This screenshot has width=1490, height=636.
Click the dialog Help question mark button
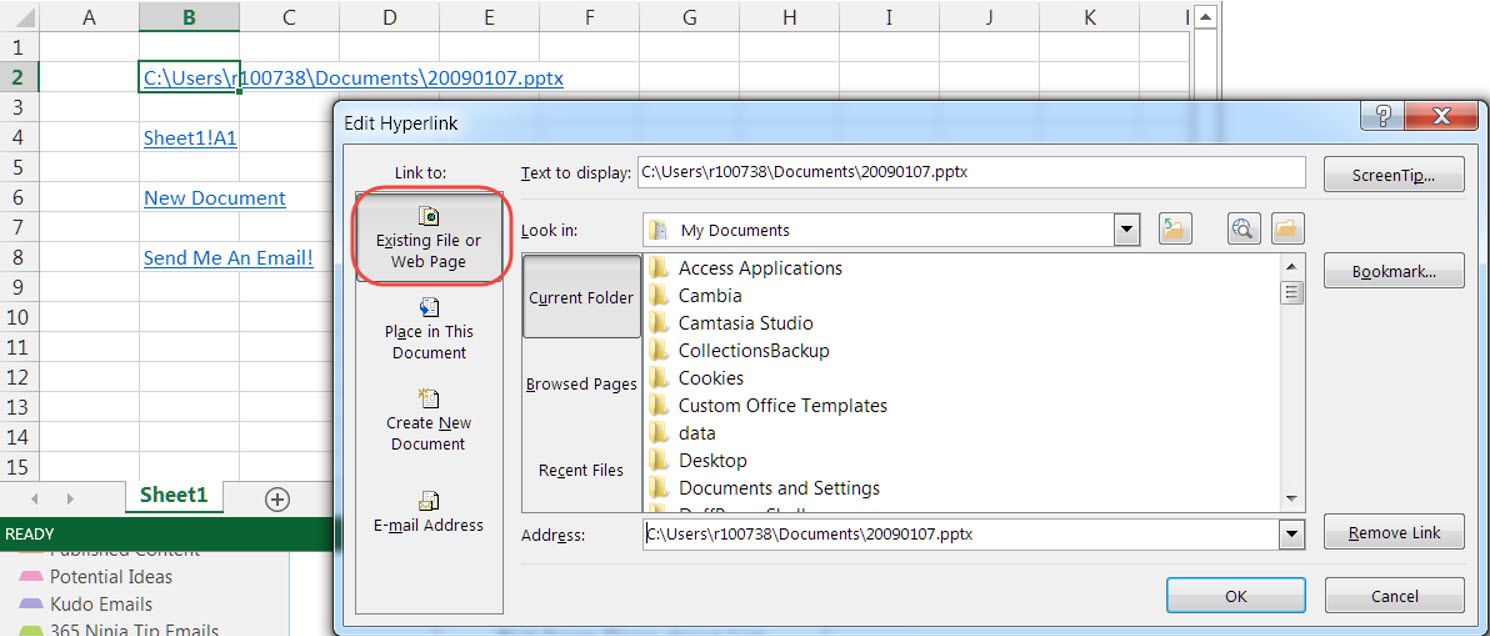click(x=1382, y=116)
